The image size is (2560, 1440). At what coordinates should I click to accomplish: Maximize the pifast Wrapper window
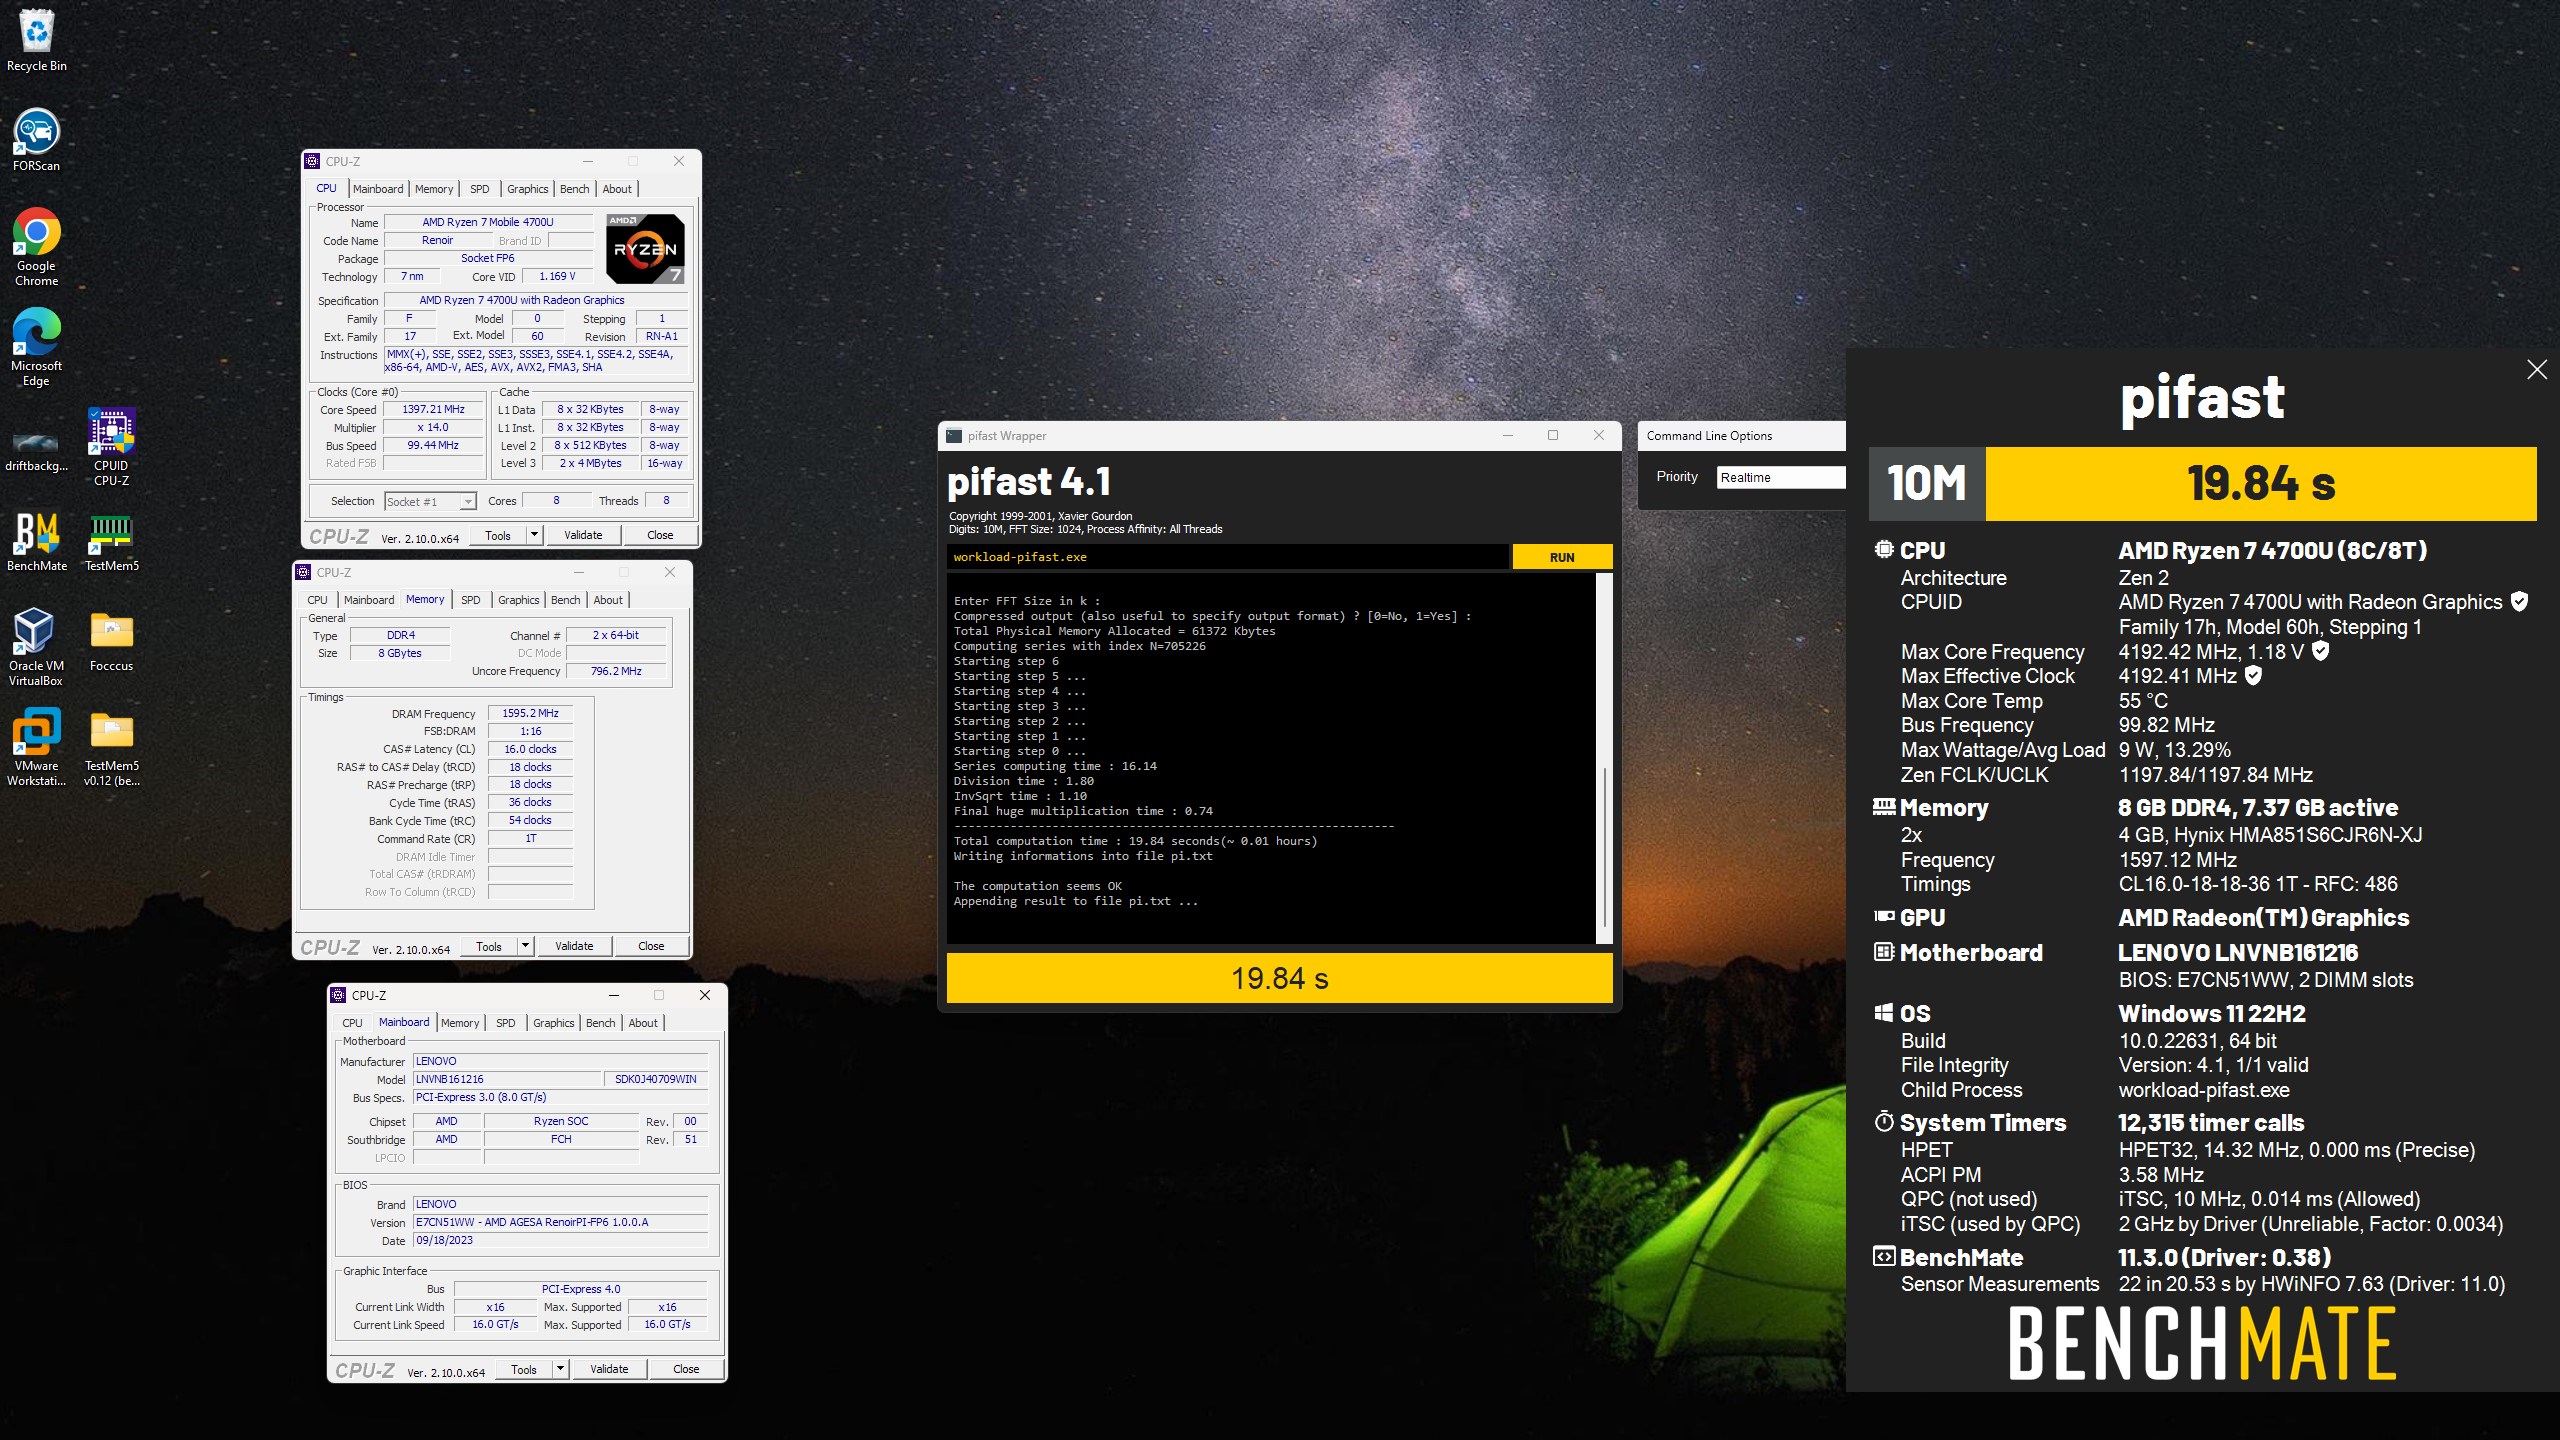[x=1553, y=436]
